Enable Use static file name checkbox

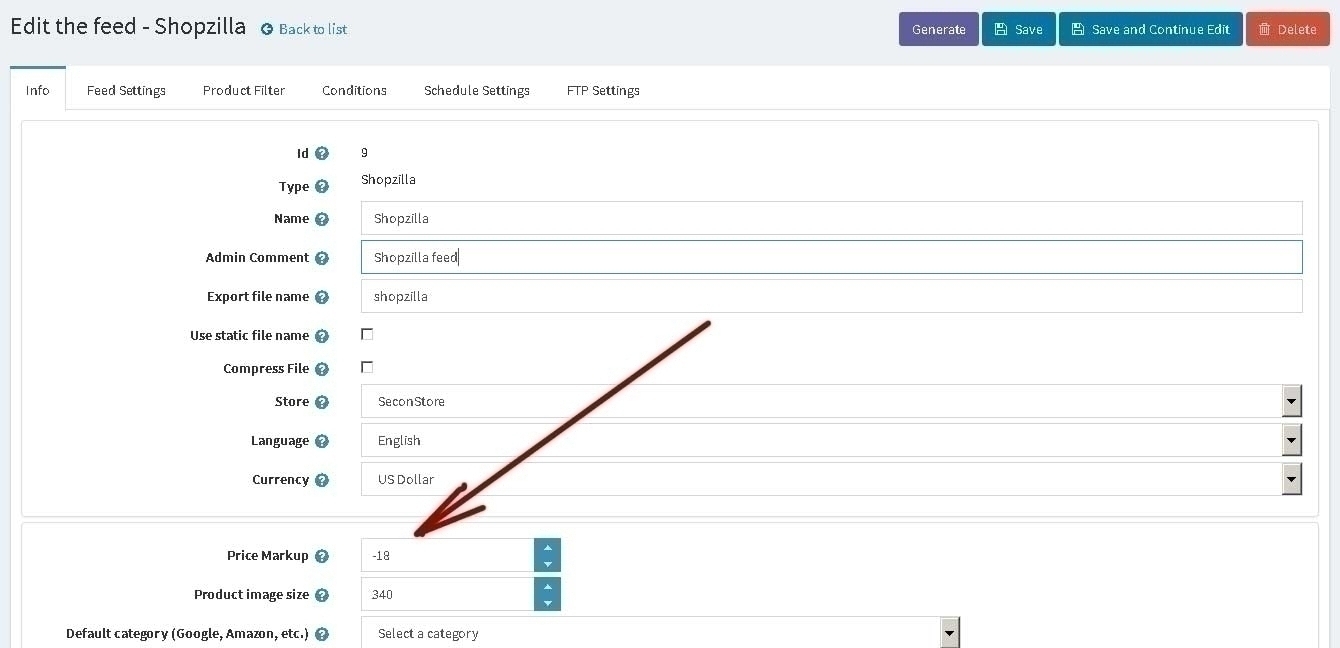point(367,334)
